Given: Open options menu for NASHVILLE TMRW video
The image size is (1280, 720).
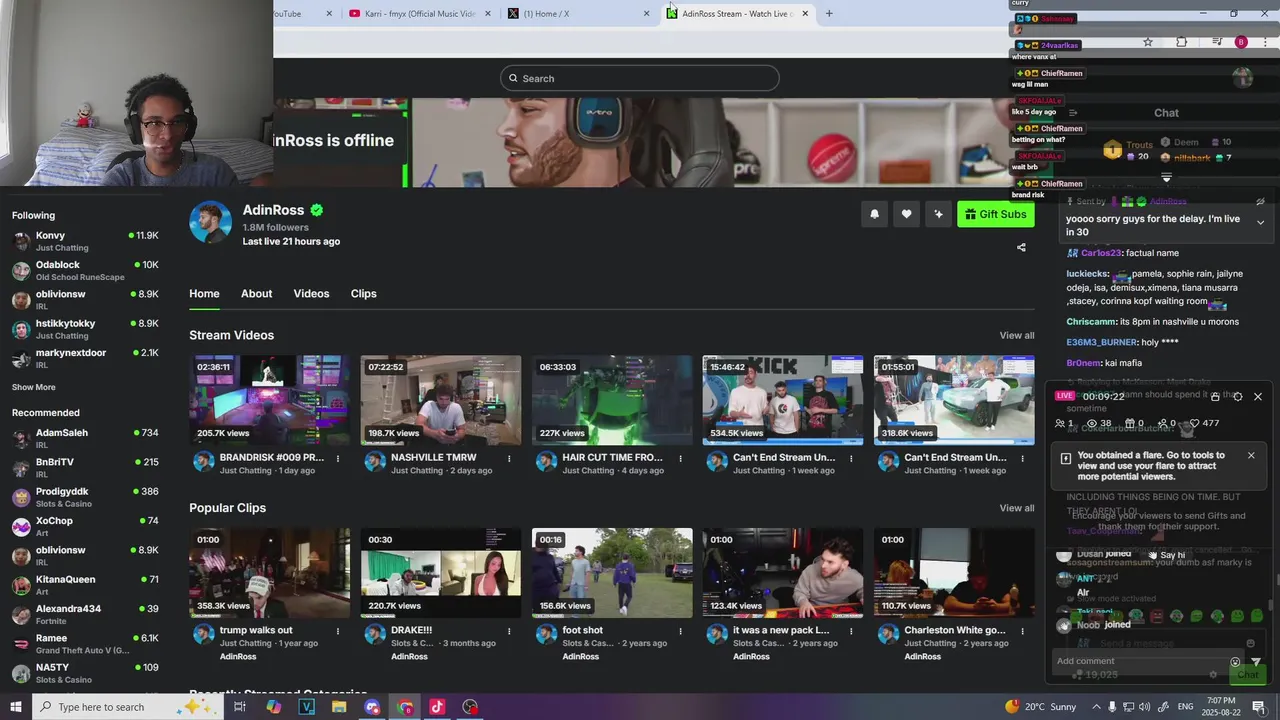Looking at the screenshot, I should click(x=509, y=458).
